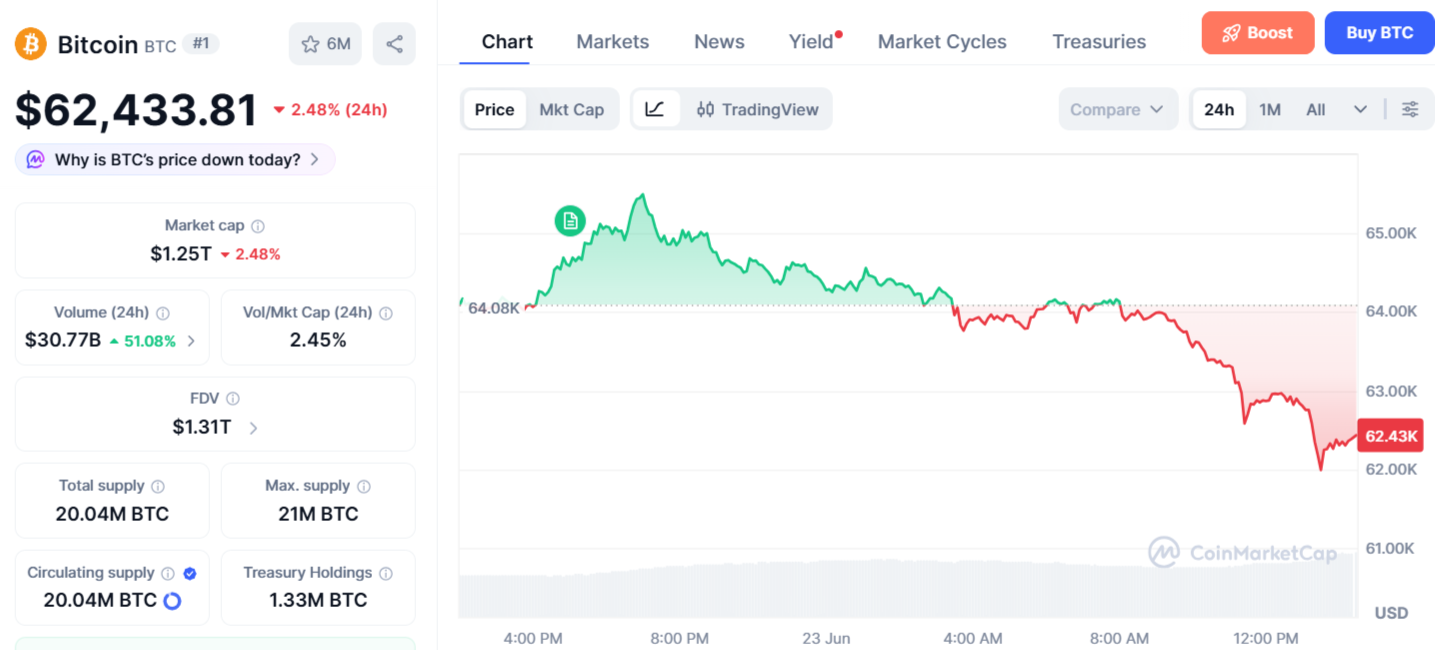This screenshot has height=650, width=1435.
Task: Select 24h time range
Action: tap(1219, 109)
